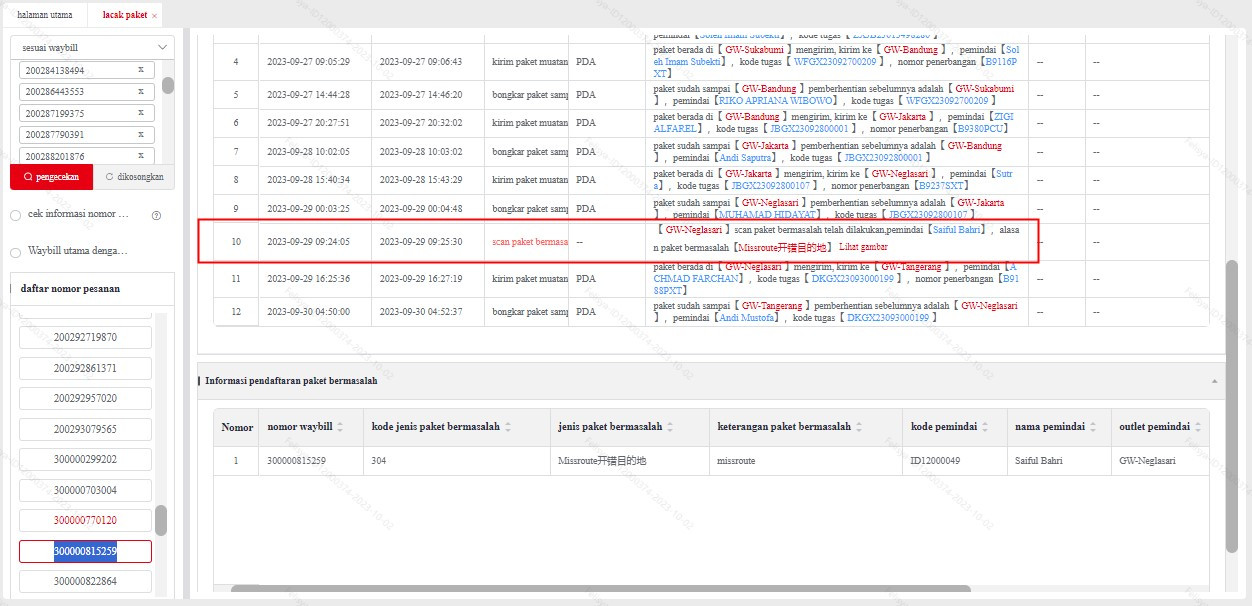Sort by jenis paket bermasalah column
This screenshot has width=1252, height=606.
(x=671, y=427)
